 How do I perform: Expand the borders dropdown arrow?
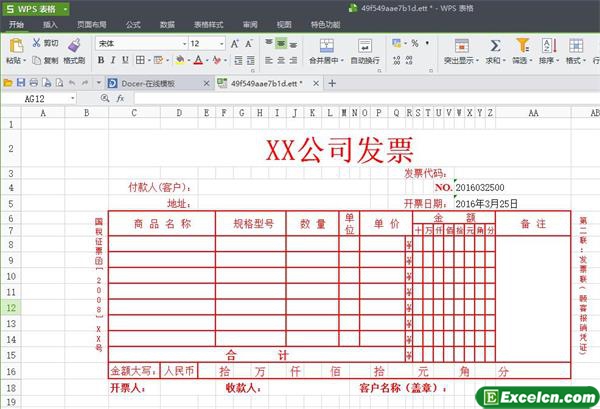tap(149, 60)
